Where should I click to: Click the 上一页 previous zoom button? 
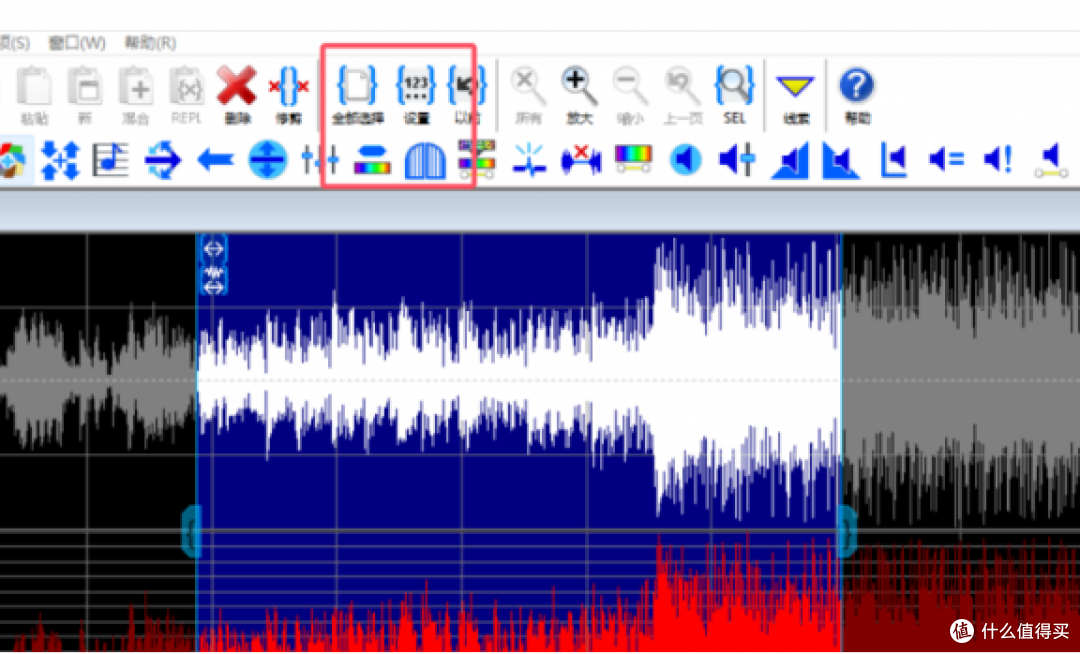(683, 96)
